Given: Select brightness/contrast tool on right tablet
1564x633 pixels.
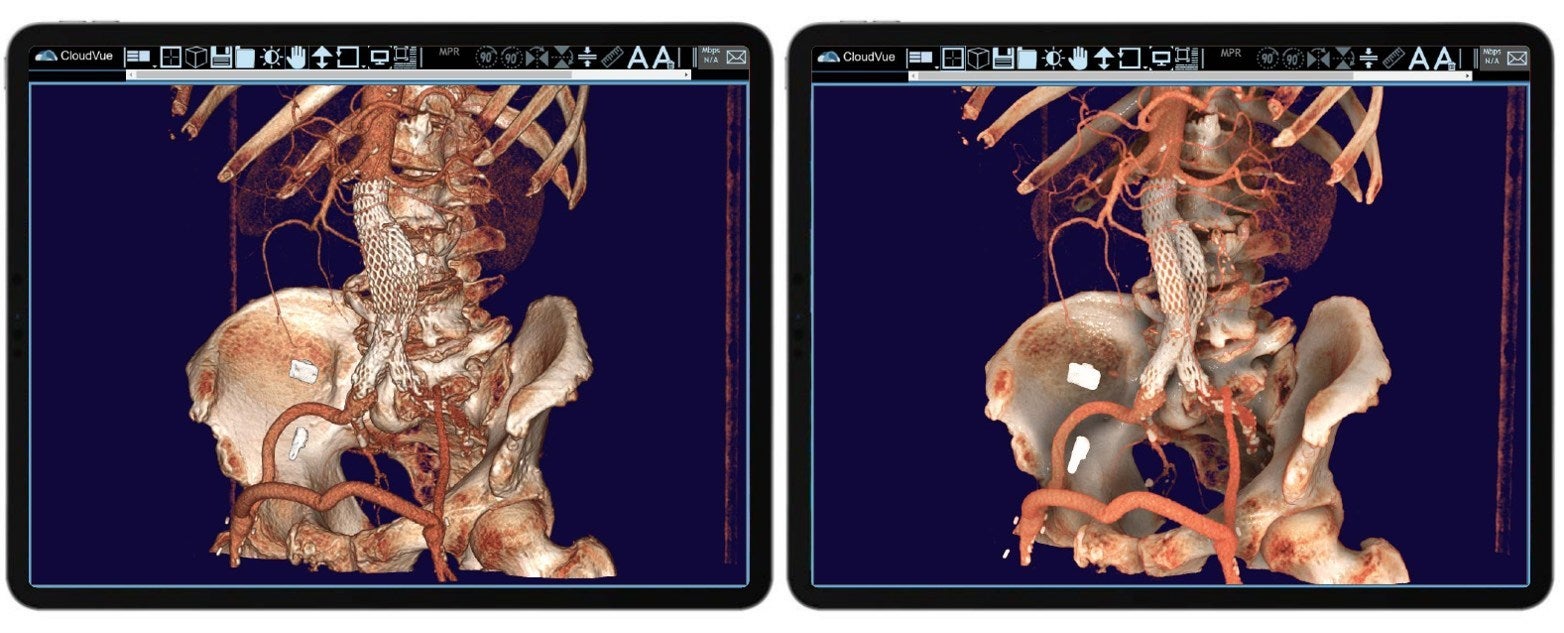Looking at the screenshot, I should pyautogui.click(x=1053, y=57).
